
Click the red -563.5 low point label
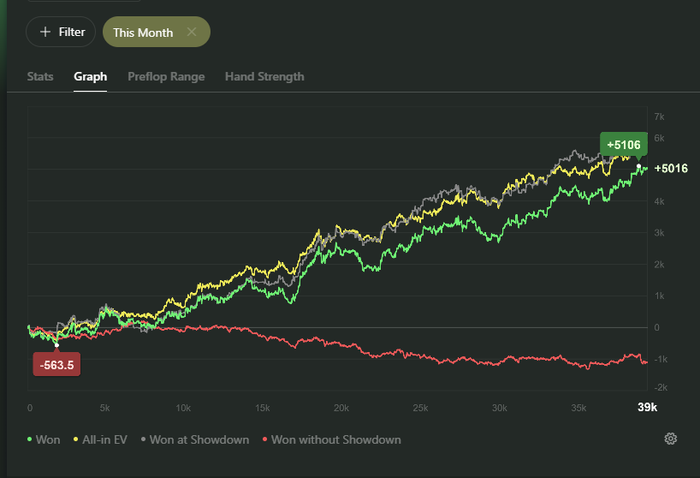[x=56, y=365]
